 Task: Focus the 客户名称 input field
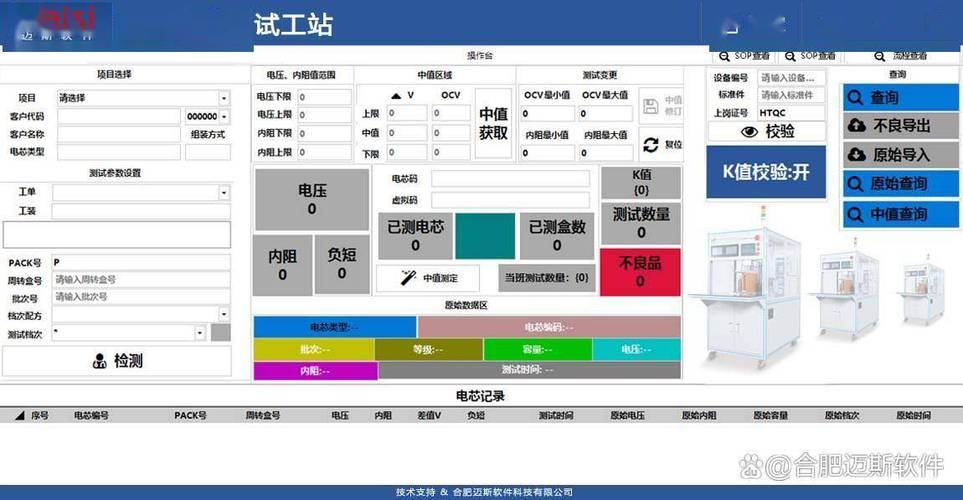click(119, 134)
